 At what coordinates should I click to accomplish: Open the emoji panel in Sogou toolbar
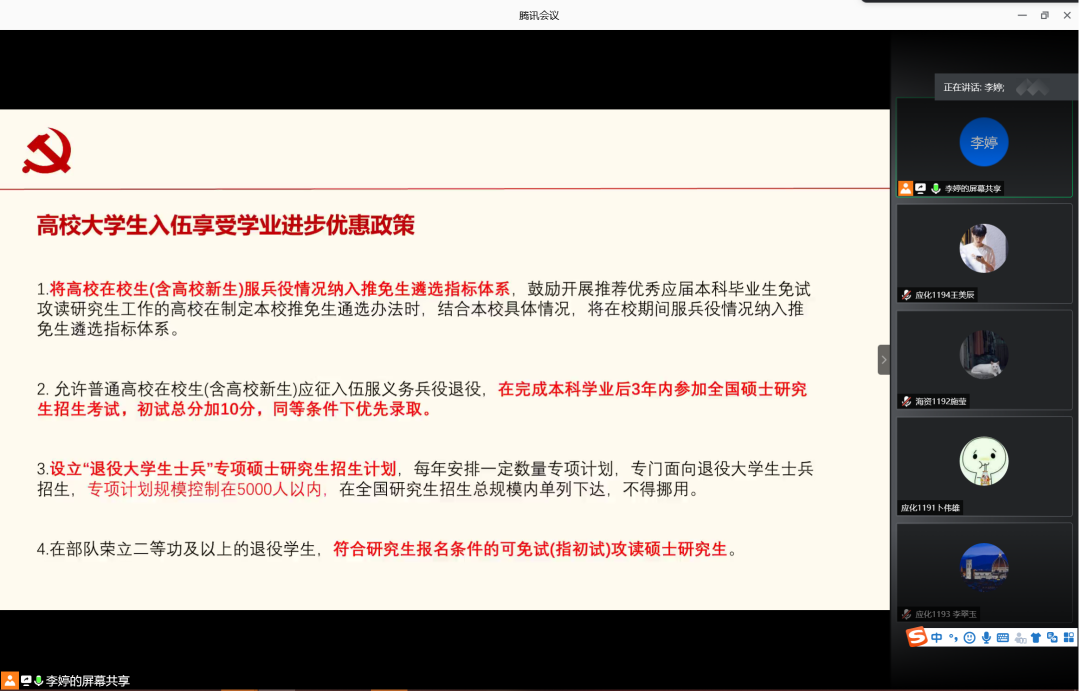[x=969, y=638]
